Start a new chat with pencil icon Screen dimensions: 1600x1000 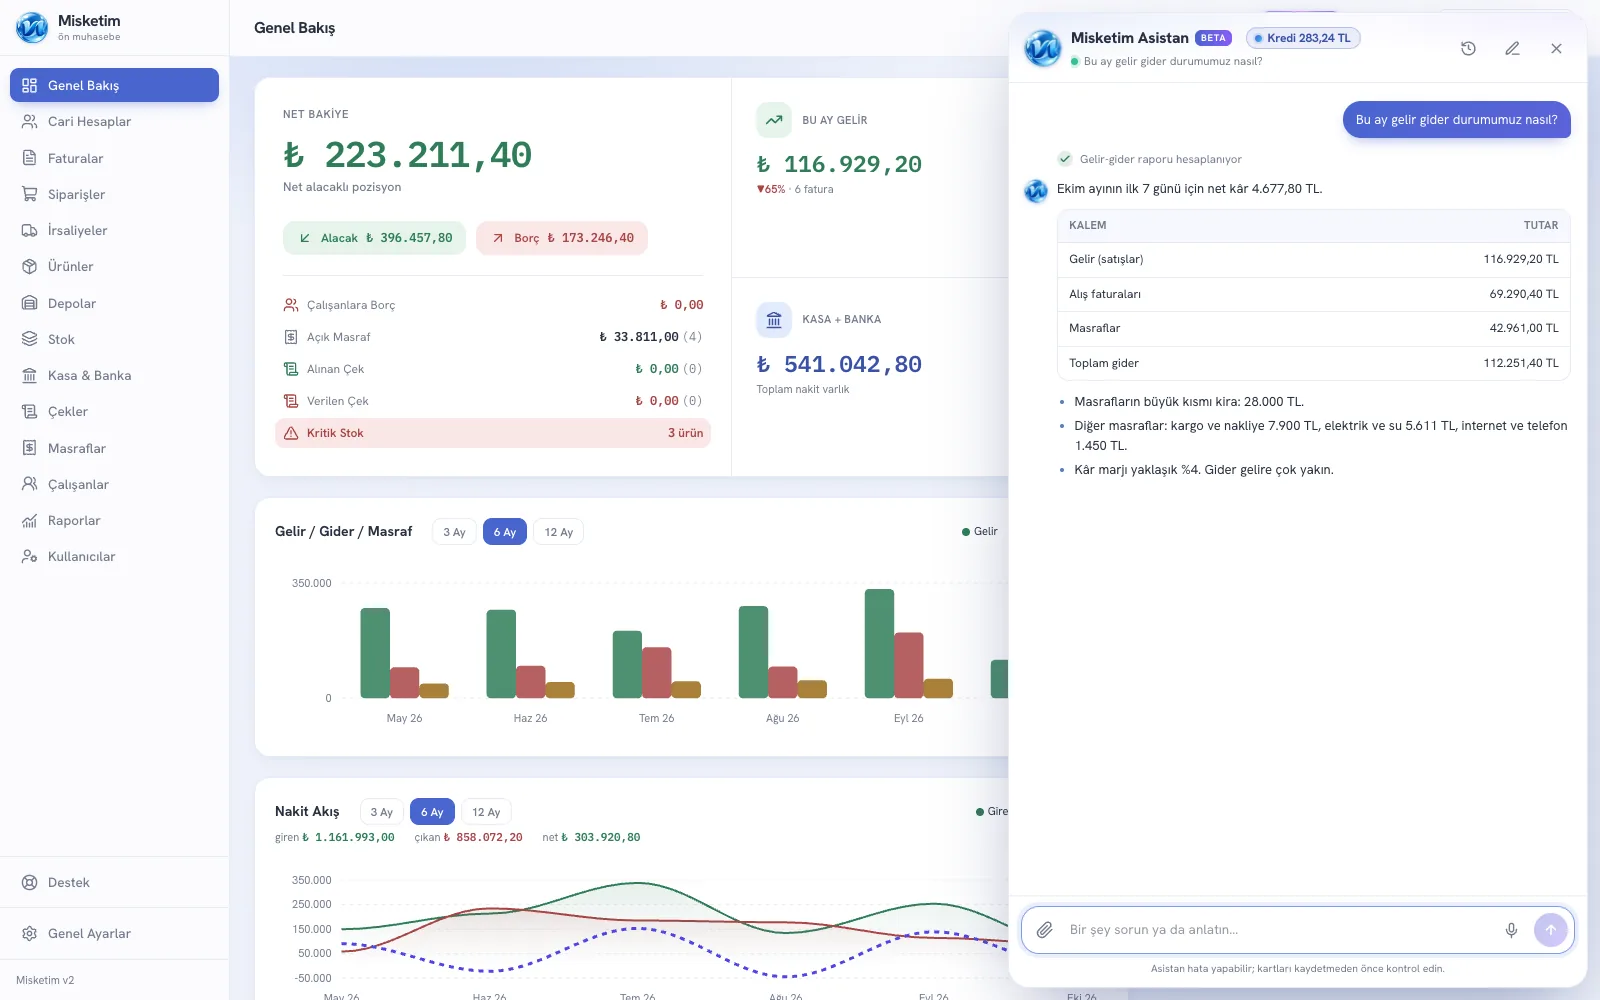pyautogui.click(x=1512, y=48)
